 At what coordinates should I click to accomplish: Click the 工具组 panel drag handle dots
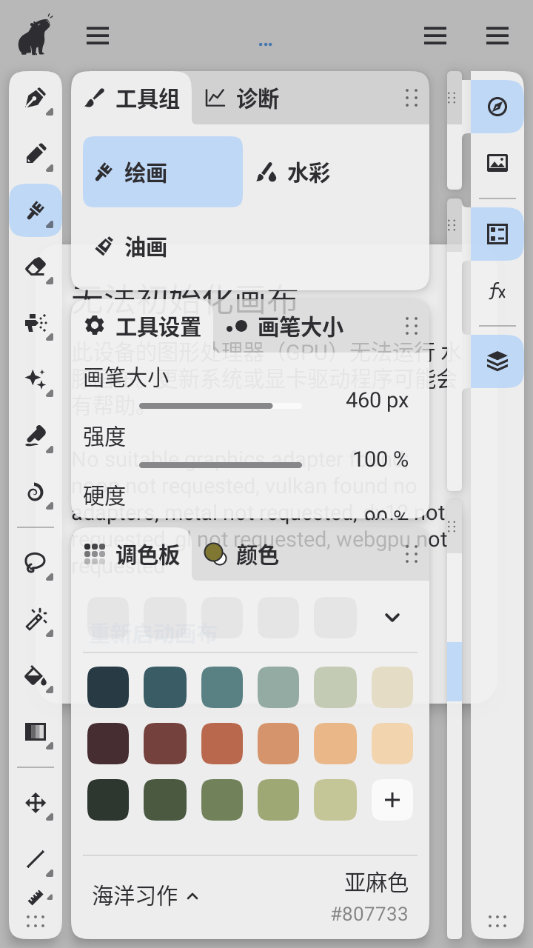tap(412, 98)
